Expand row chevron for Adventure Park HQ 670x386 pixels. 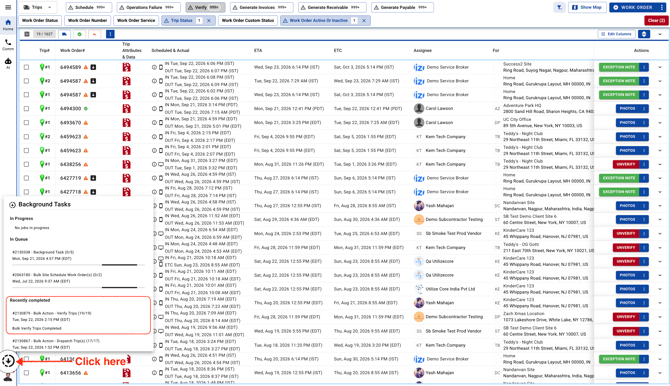[x=660, y=109]
